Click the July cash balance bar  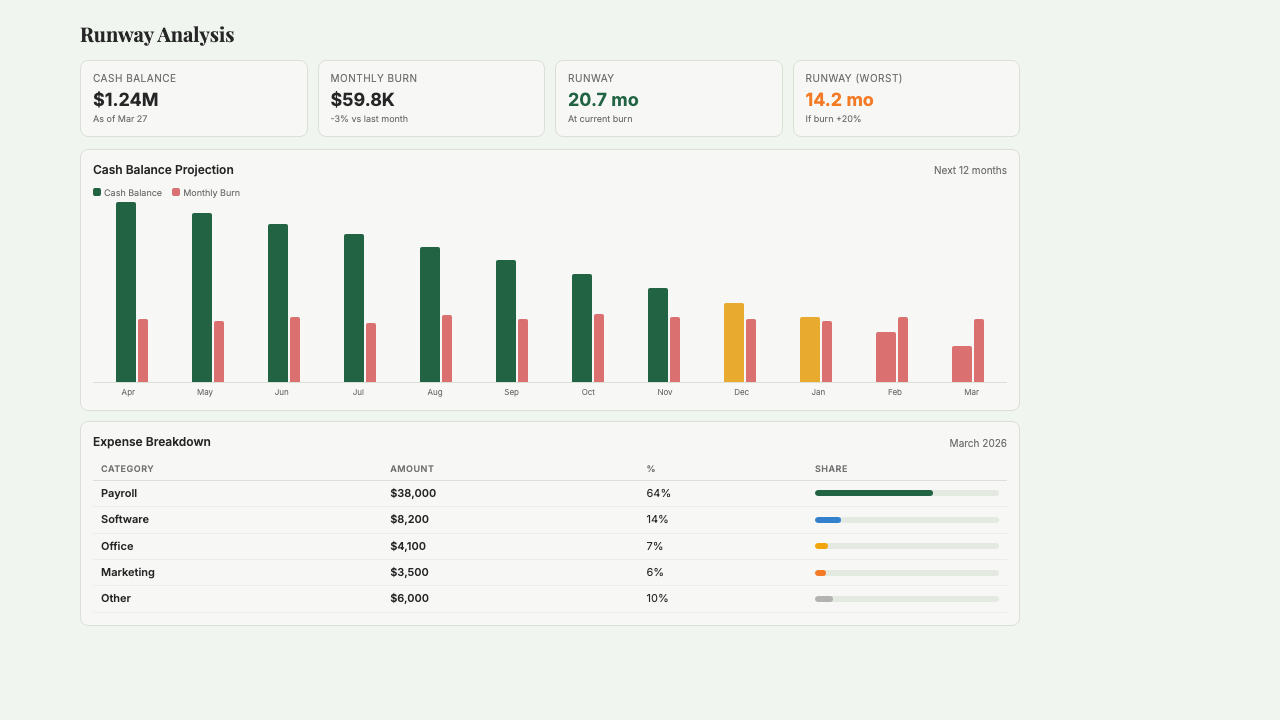tap(354, 308)
